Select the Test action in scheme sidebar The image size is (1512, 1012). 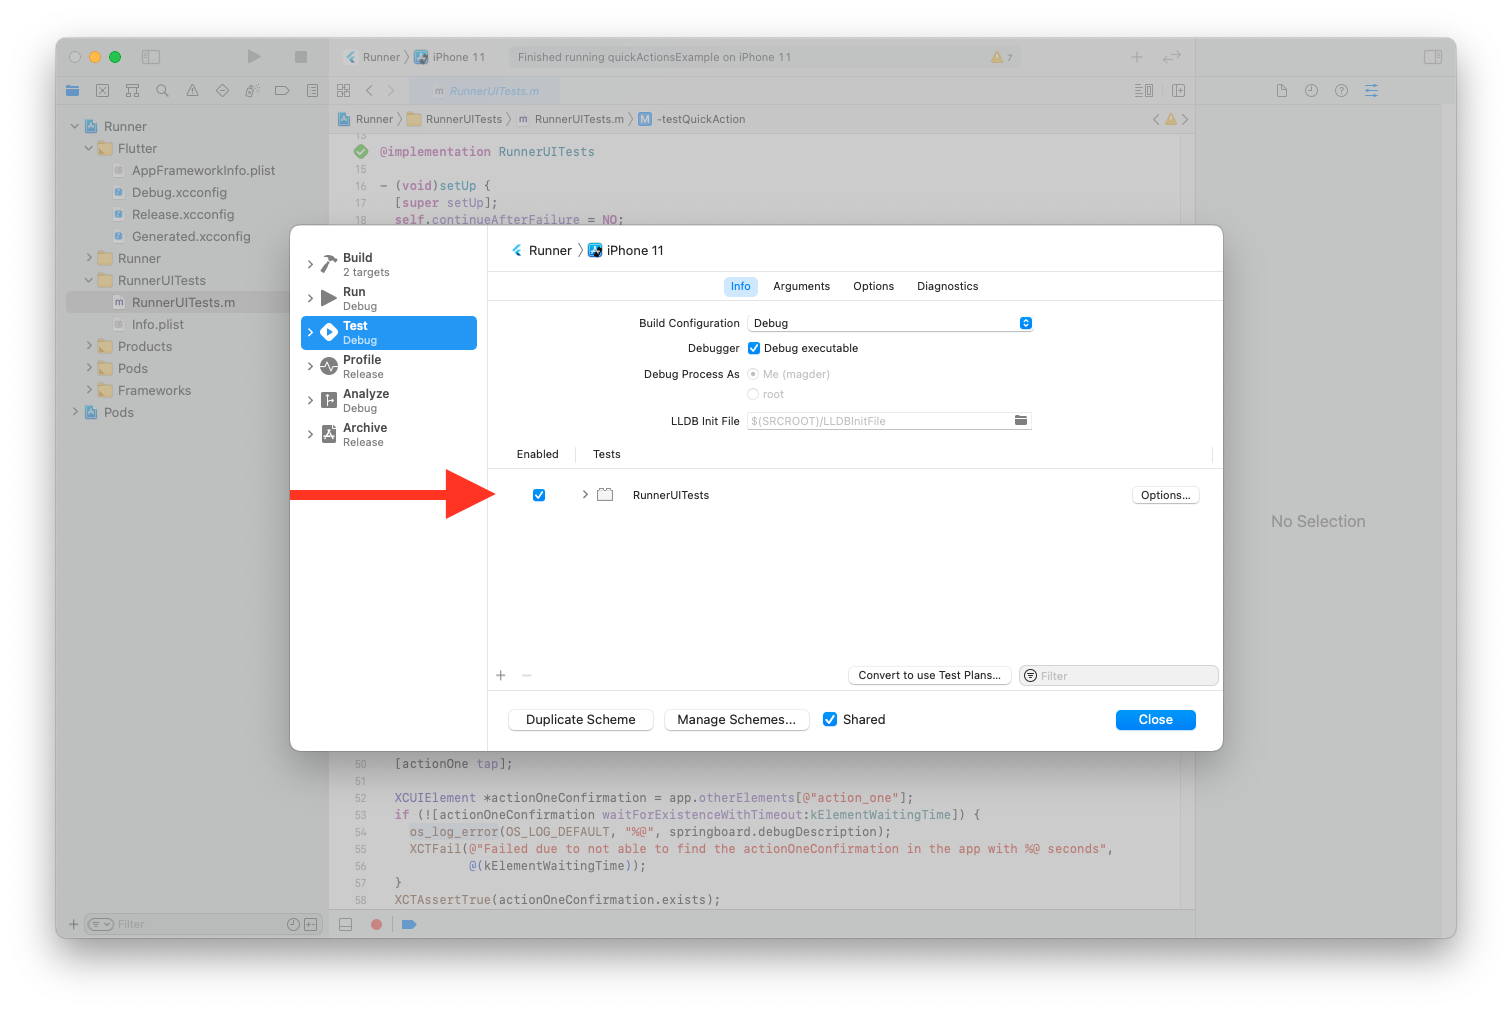coord(389,333)
